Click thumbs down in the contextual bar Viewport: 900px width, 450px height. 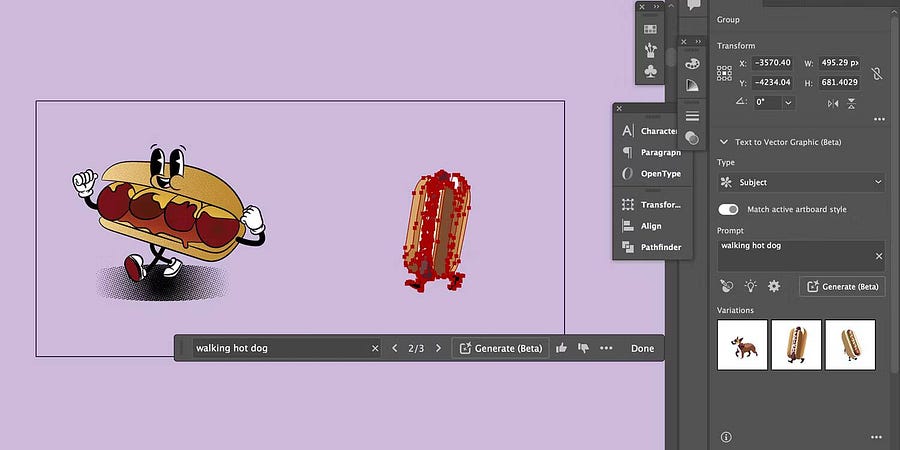point(583,348)
